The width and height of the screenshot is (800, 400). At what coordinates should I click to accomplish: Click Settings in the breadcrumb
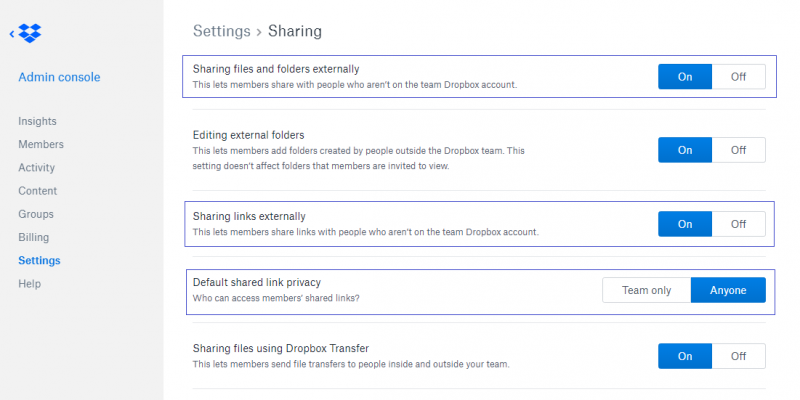click(x=220, y=31)
